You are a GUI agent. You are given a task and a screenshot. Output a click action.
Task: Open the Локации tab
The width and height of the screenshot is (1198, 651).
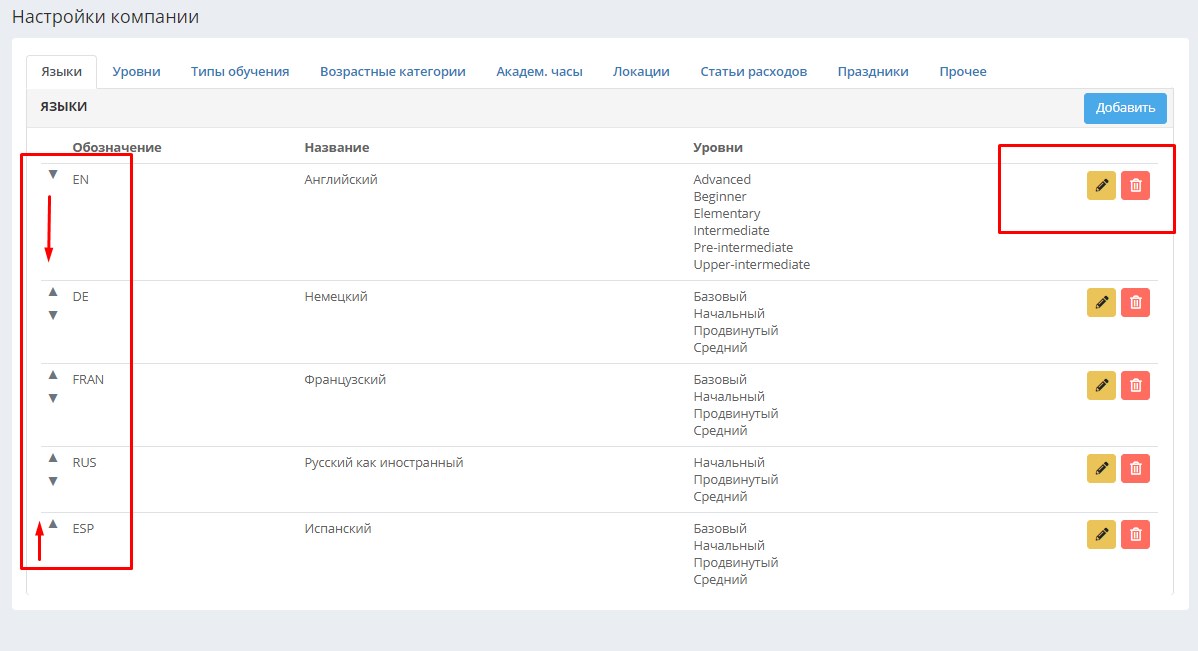[641, 72]
